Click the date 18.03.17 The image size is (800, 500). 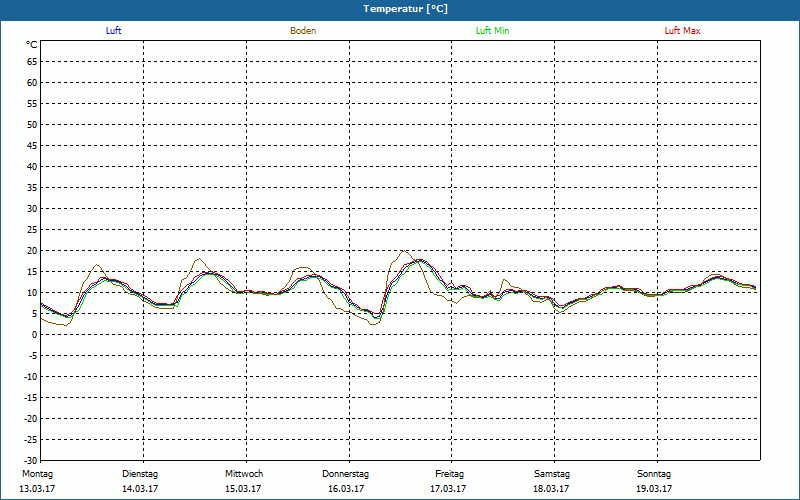tap(551, 489)
